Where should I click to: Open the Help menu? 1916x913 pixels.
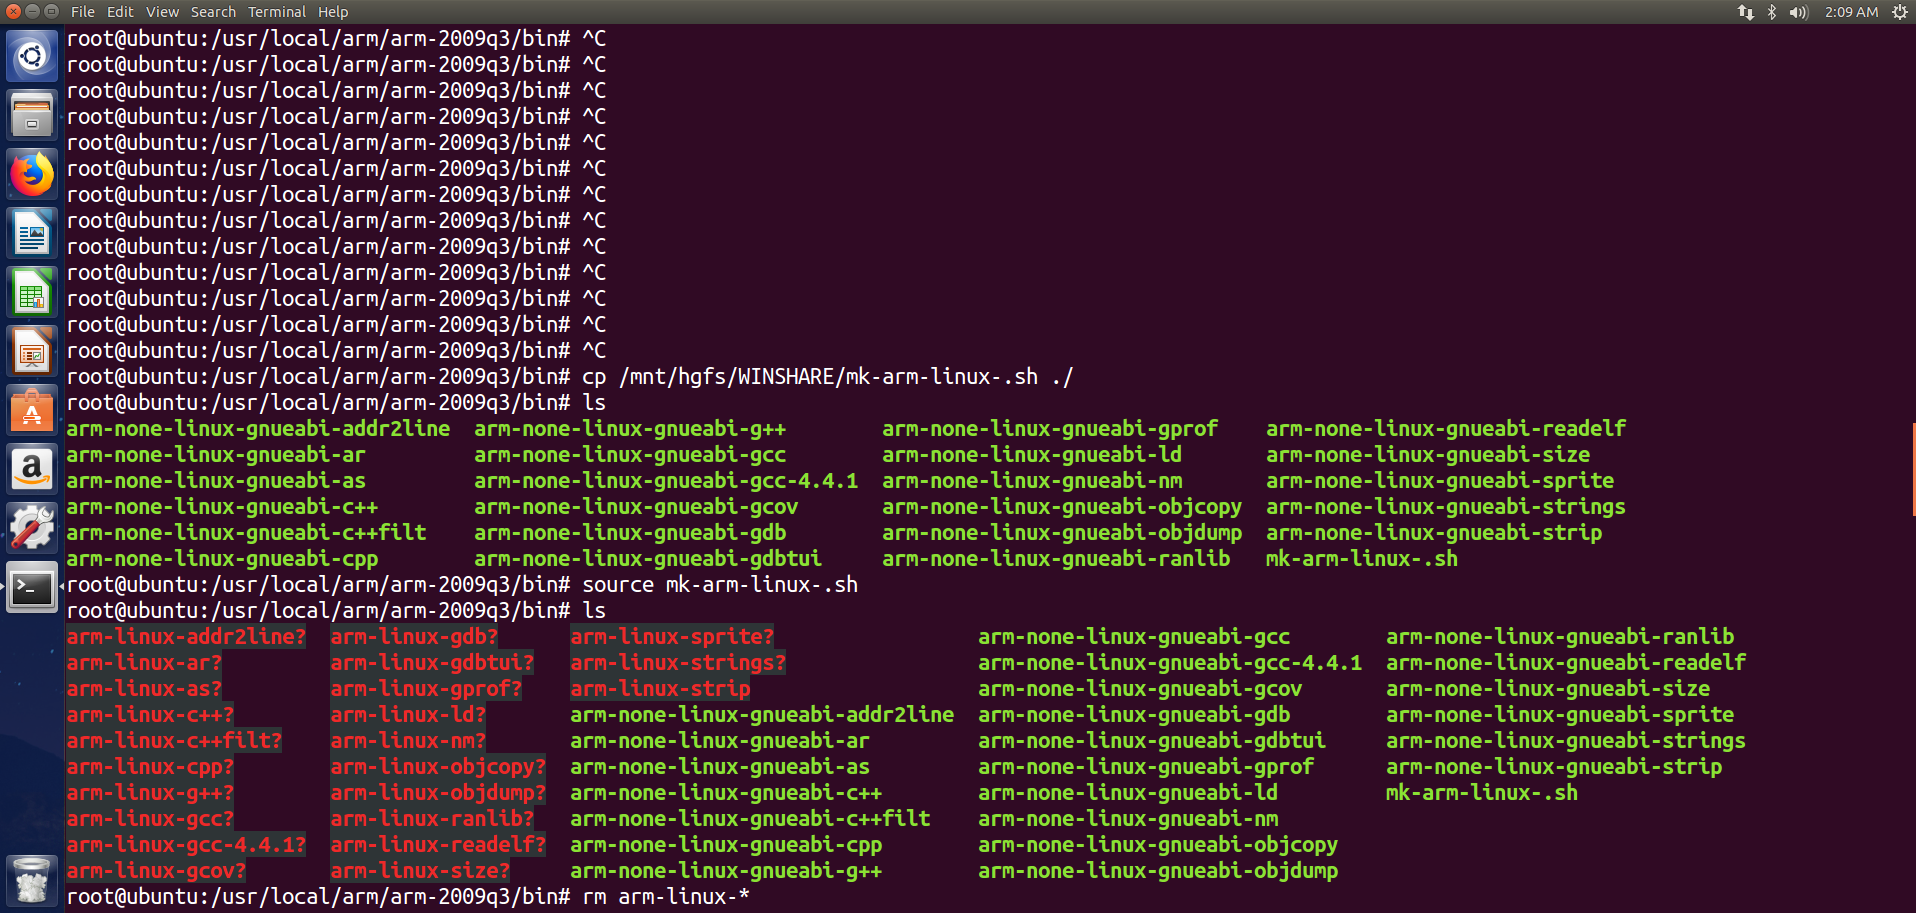coord(333,12)
